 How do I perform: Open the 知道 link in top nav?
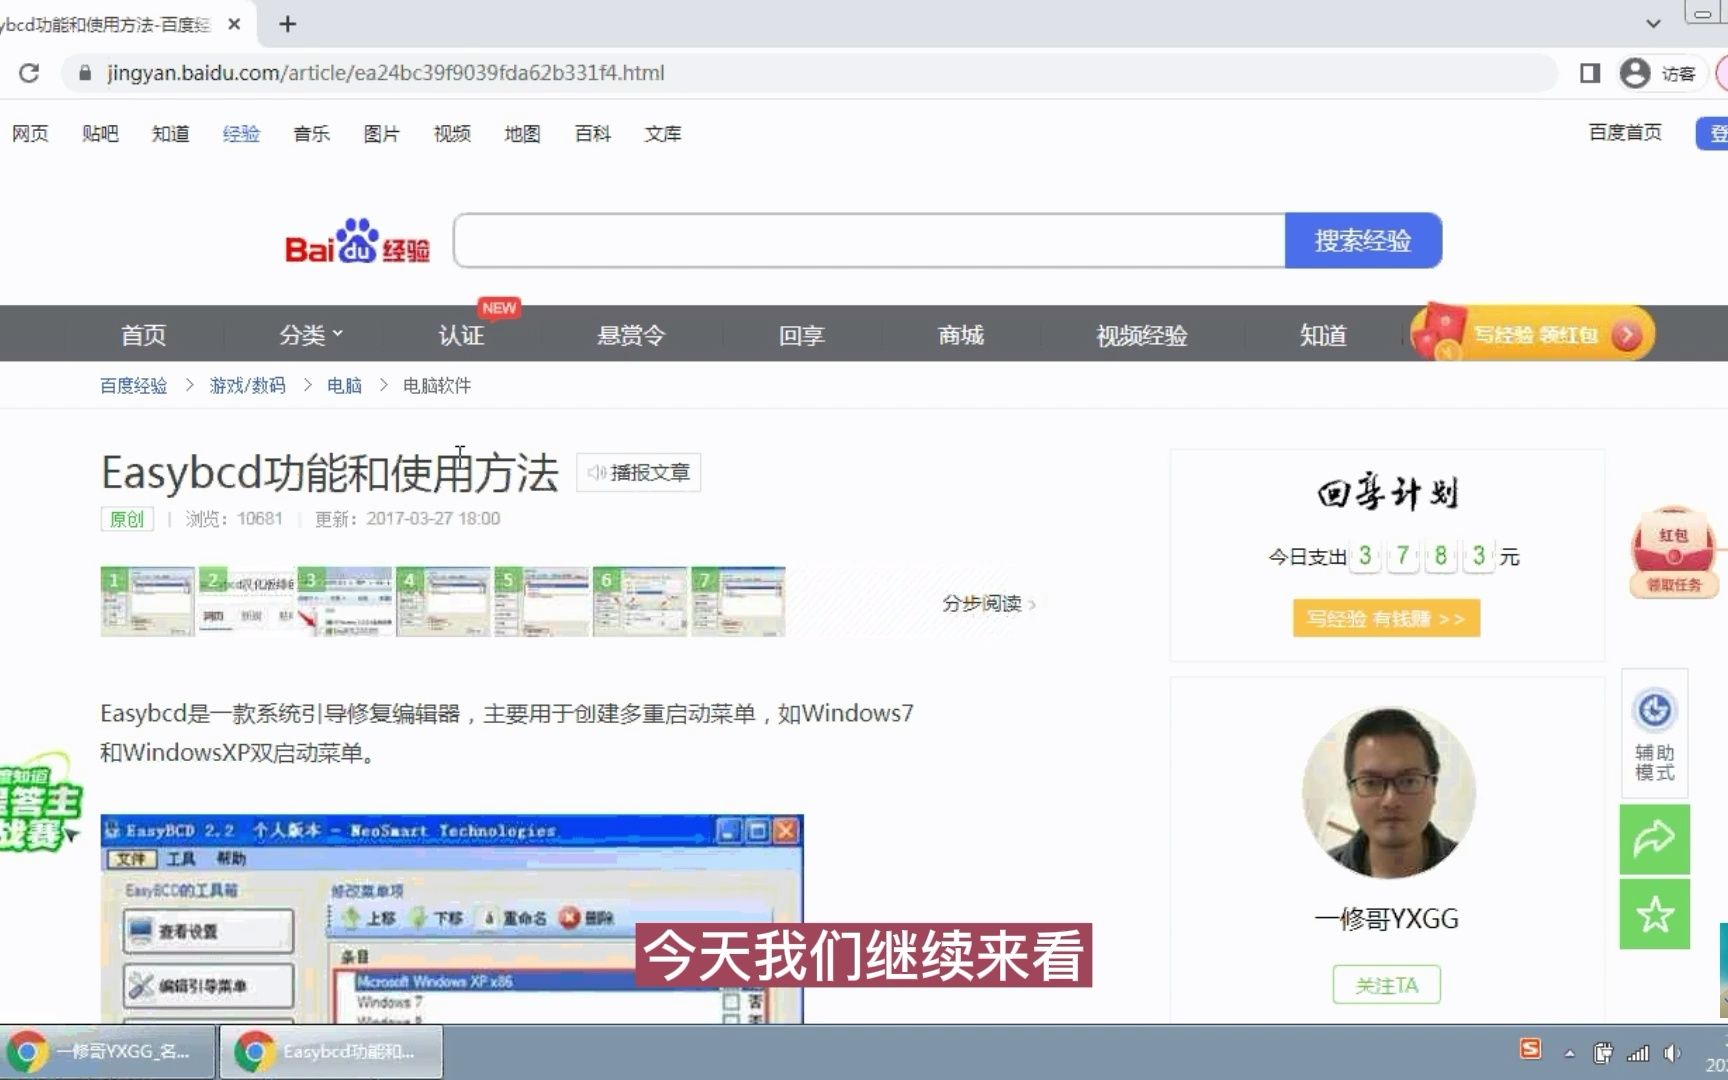pos(171,133)
